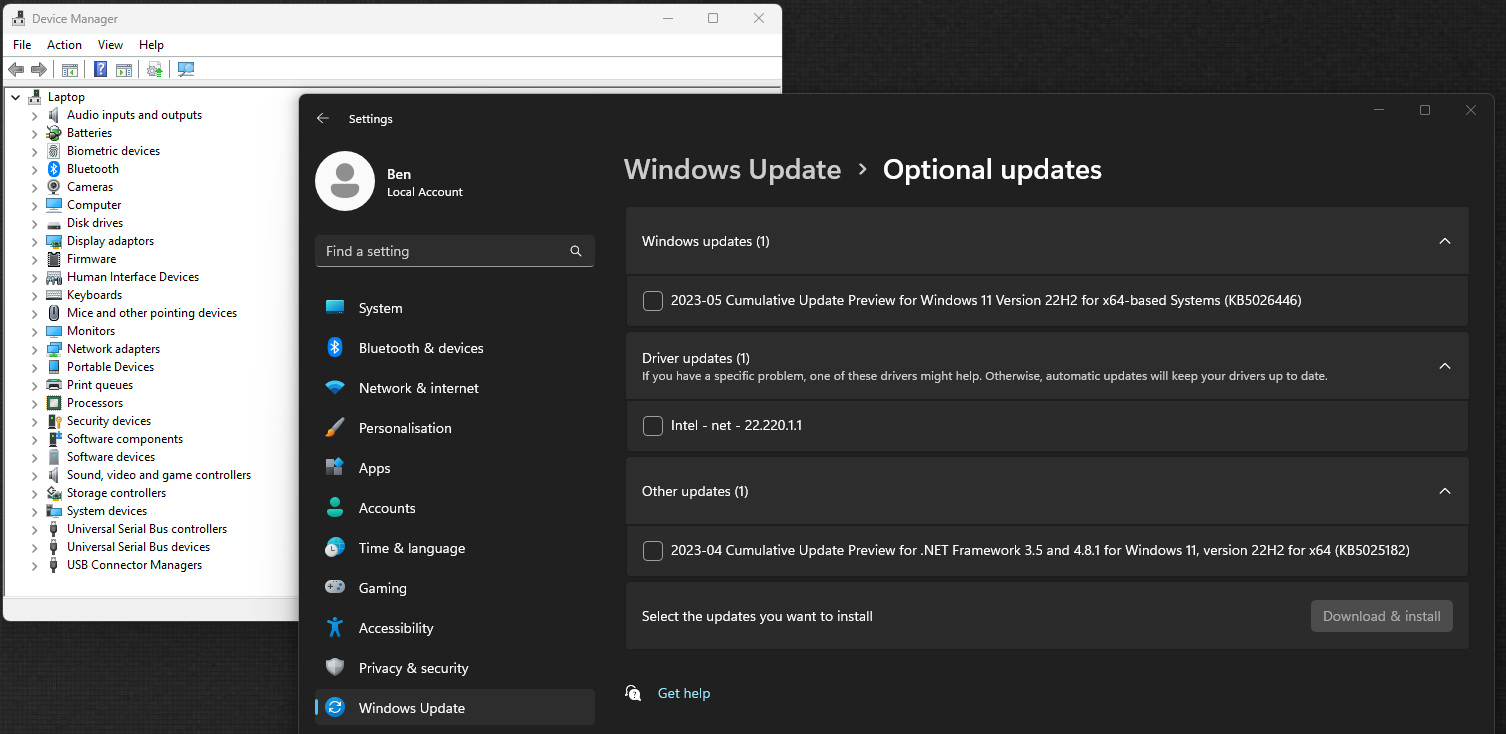Click Show/Hide Action Pane toolbar icon
The width and height of the screenshot is (1506, 734).
[124, 69]
